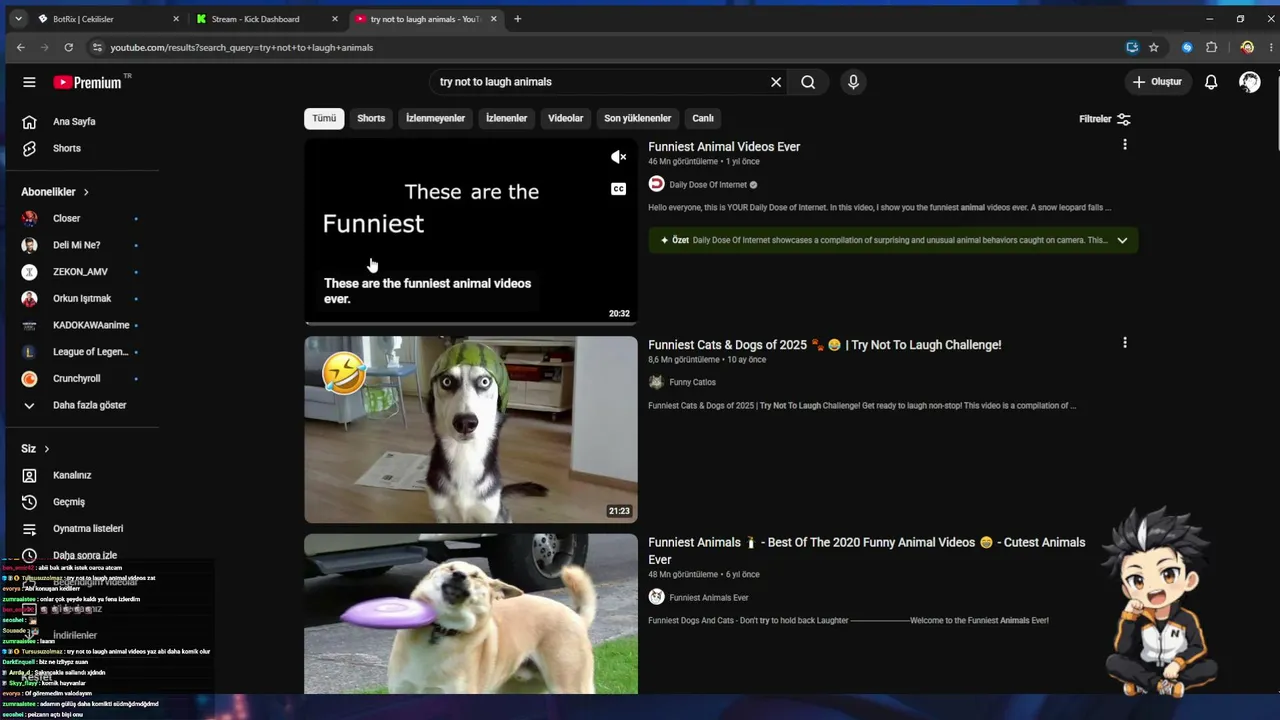The image size is (1280, 720).
Task: Open the Chrome tab search dropdown
Action: 18,19
